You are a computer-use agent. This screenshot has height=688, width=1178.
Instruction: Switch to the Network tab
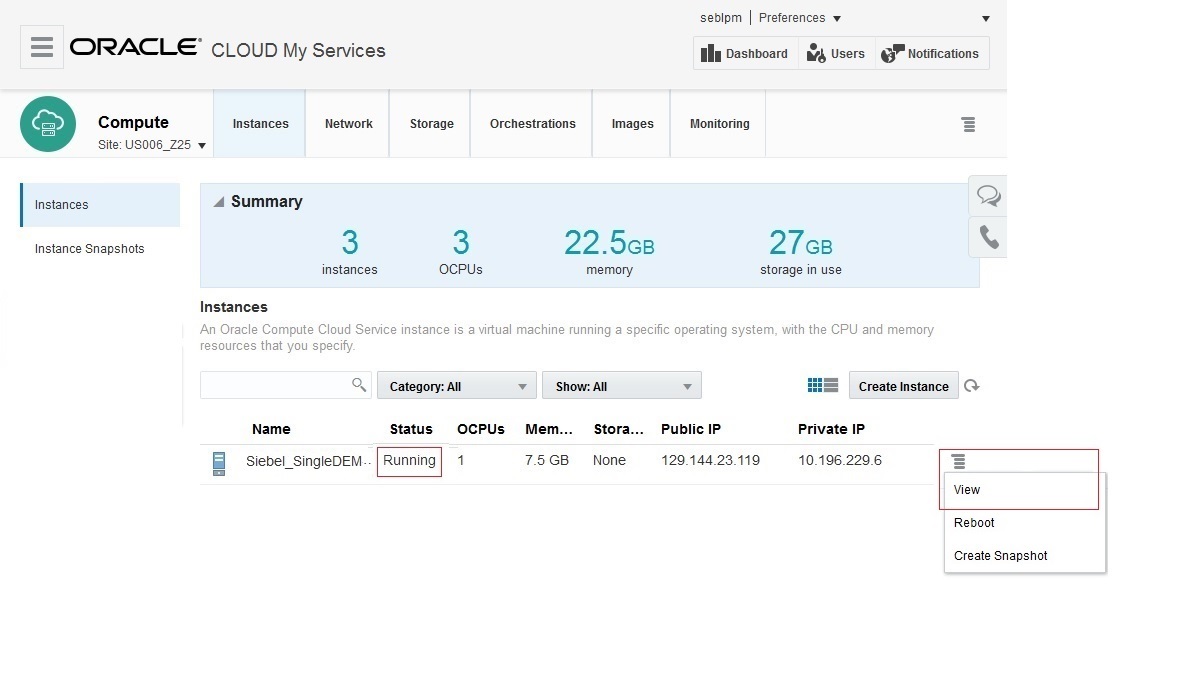point(348,124)
